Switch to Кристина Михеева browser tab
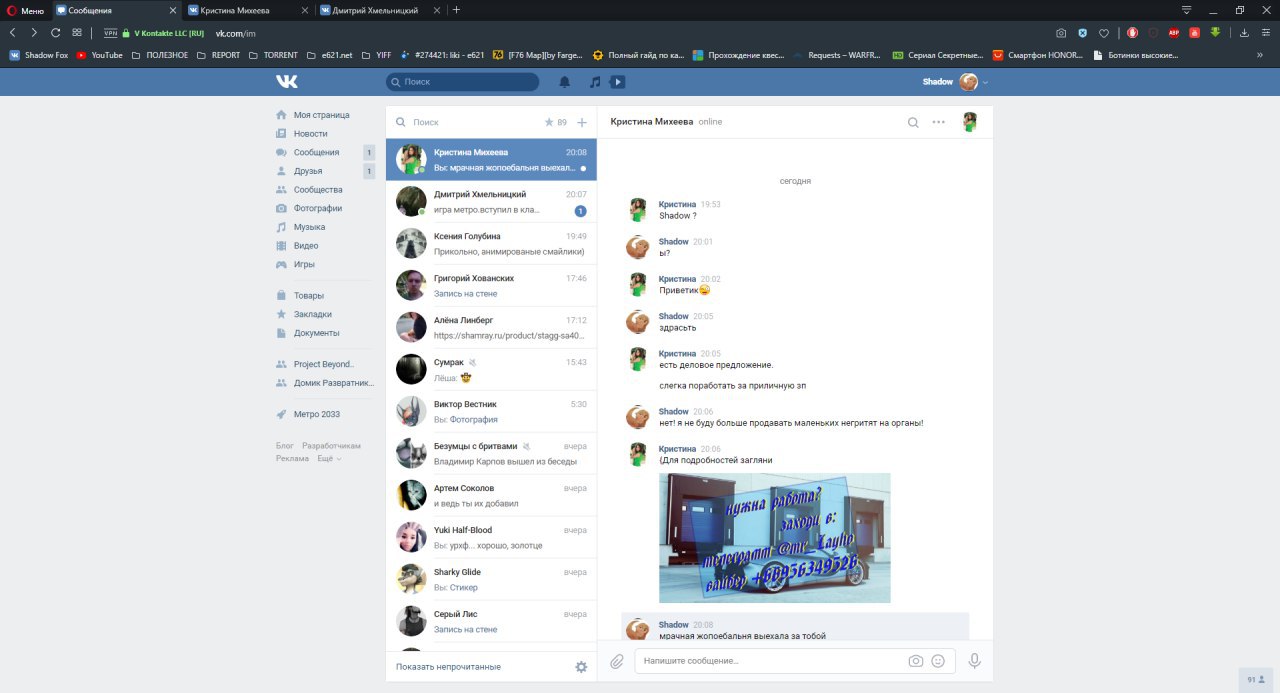The width and height of the screenshot is (1280, 693). pyautogui.click(x=248, y=10)
